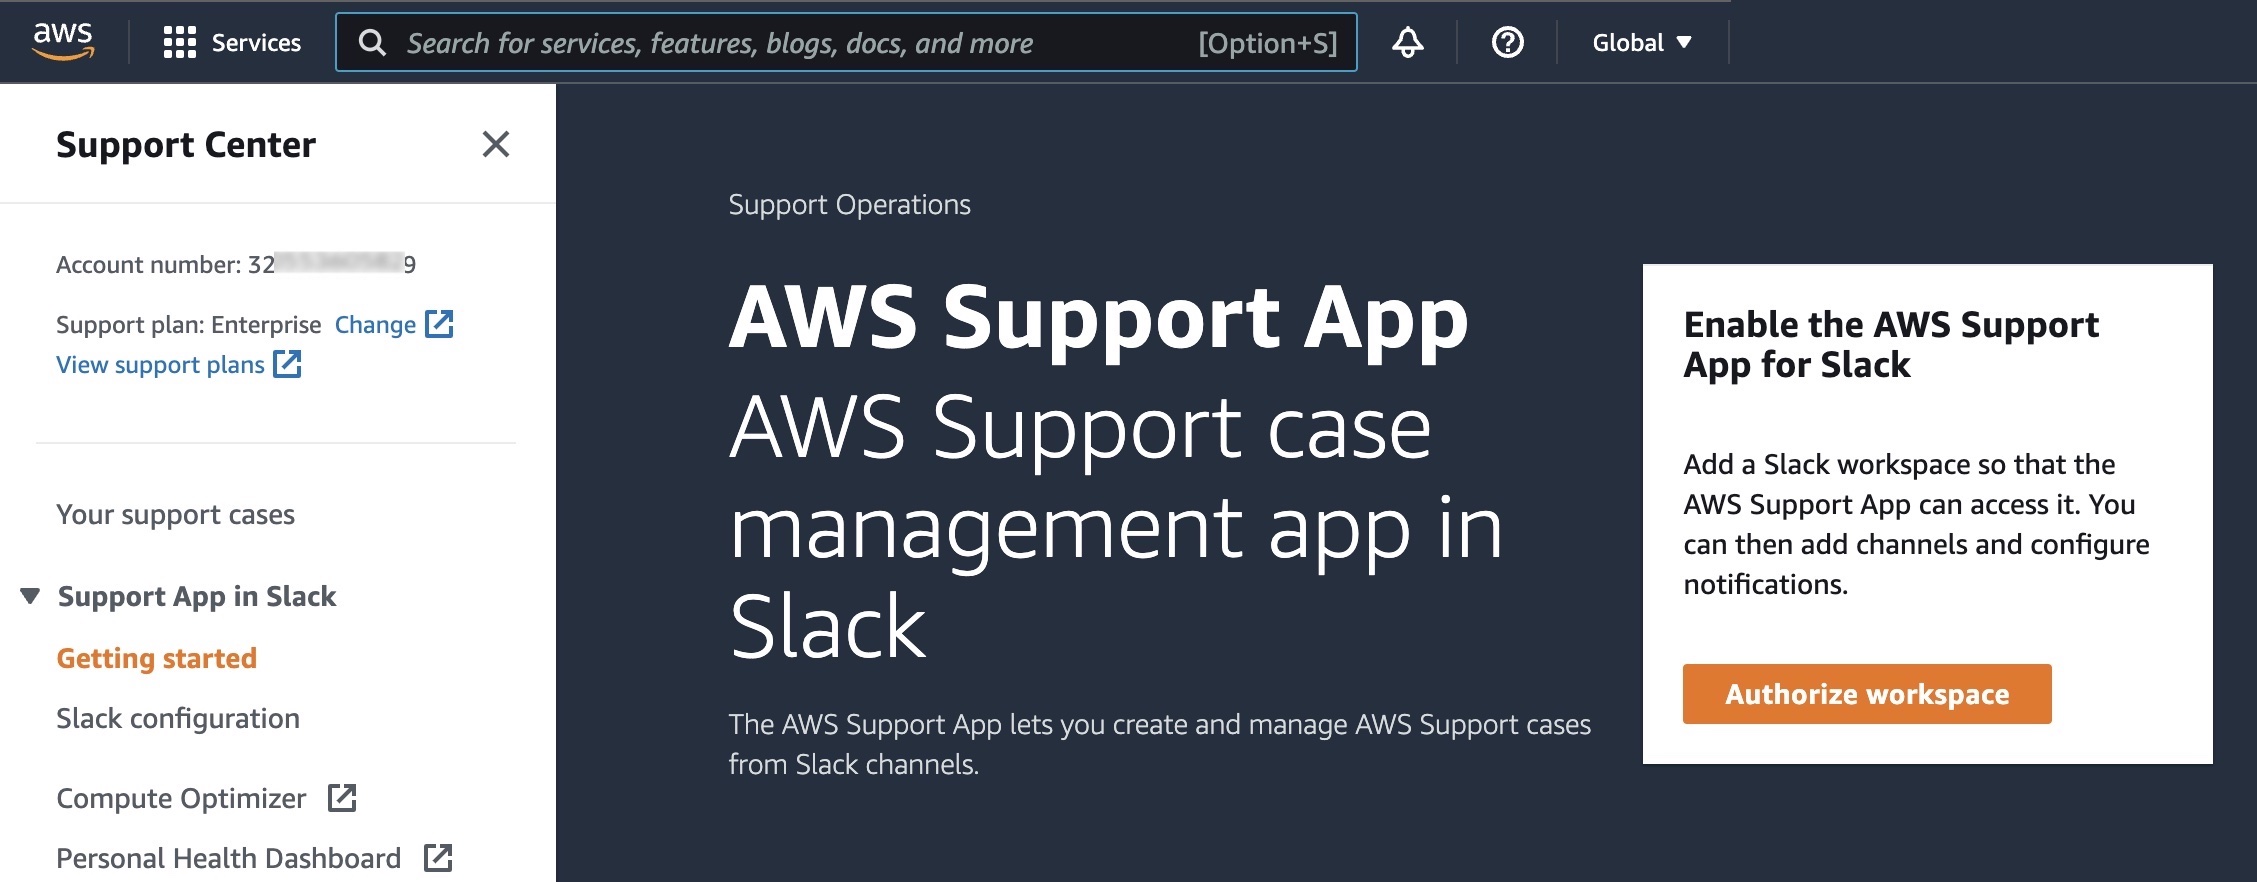Open the help question mark icon
The height and width of the screenshot is (882, 2257).
[x=1508, y=42]
